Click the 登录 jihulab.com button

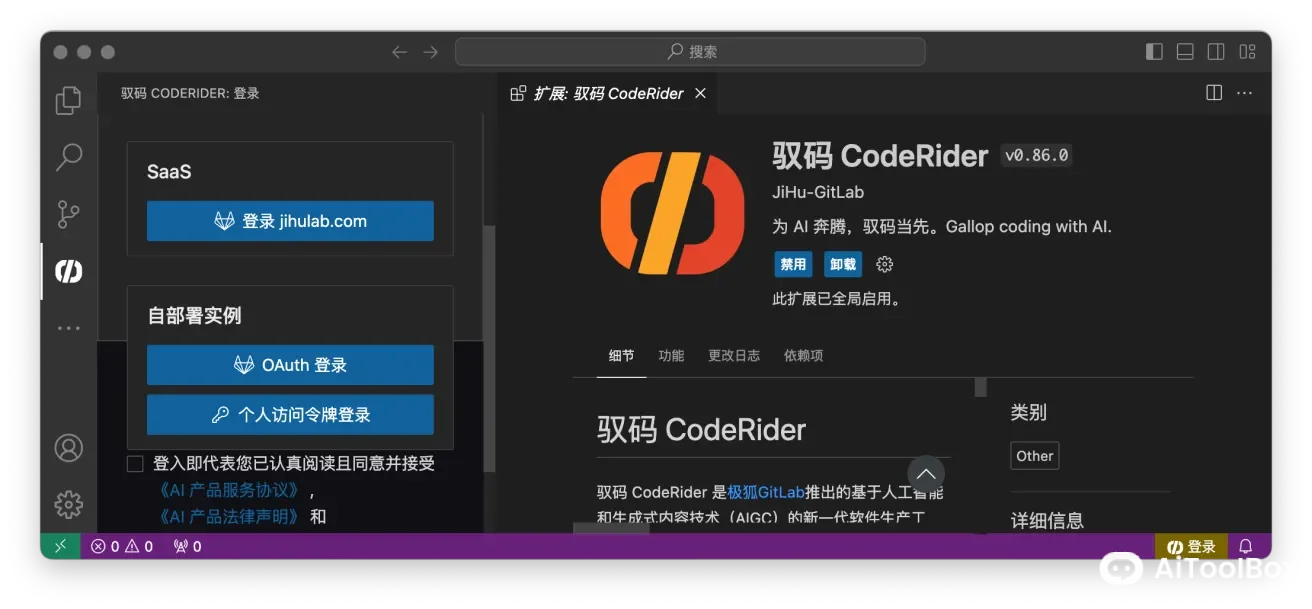point(290,221)
